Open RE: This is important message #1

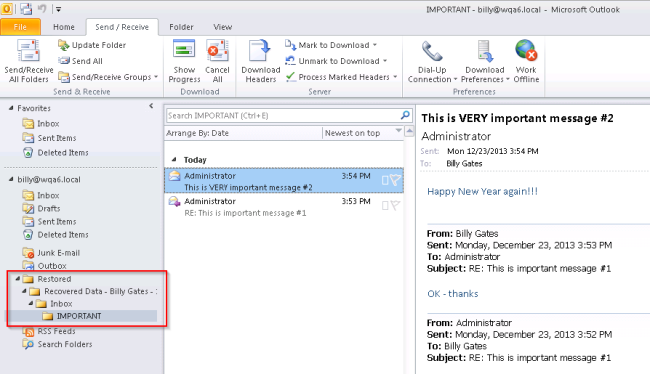click(284, 206)
